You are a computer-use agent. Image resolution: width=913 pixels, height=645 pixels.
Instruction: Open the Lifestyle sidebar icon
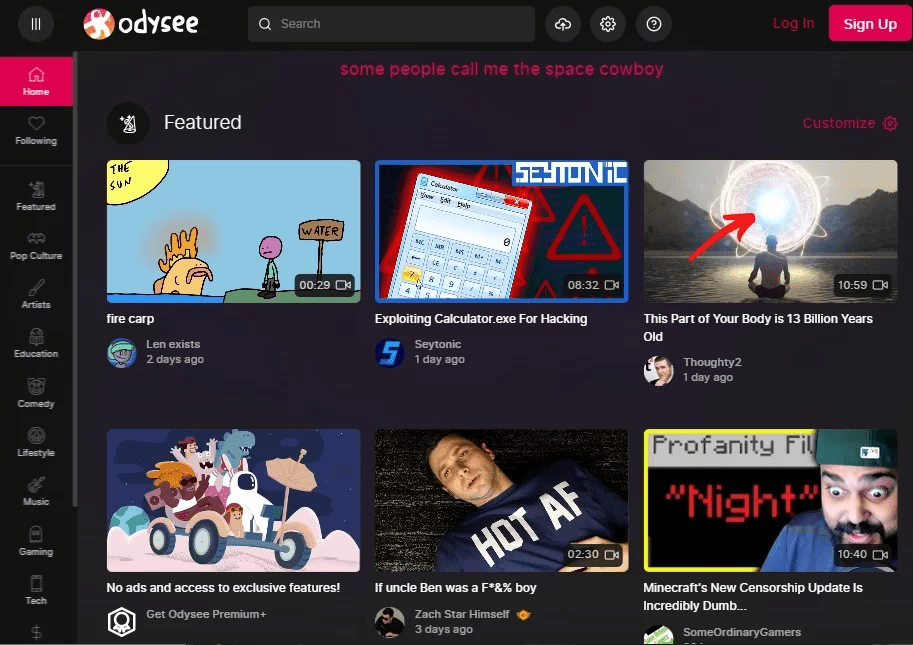(36, 436)
